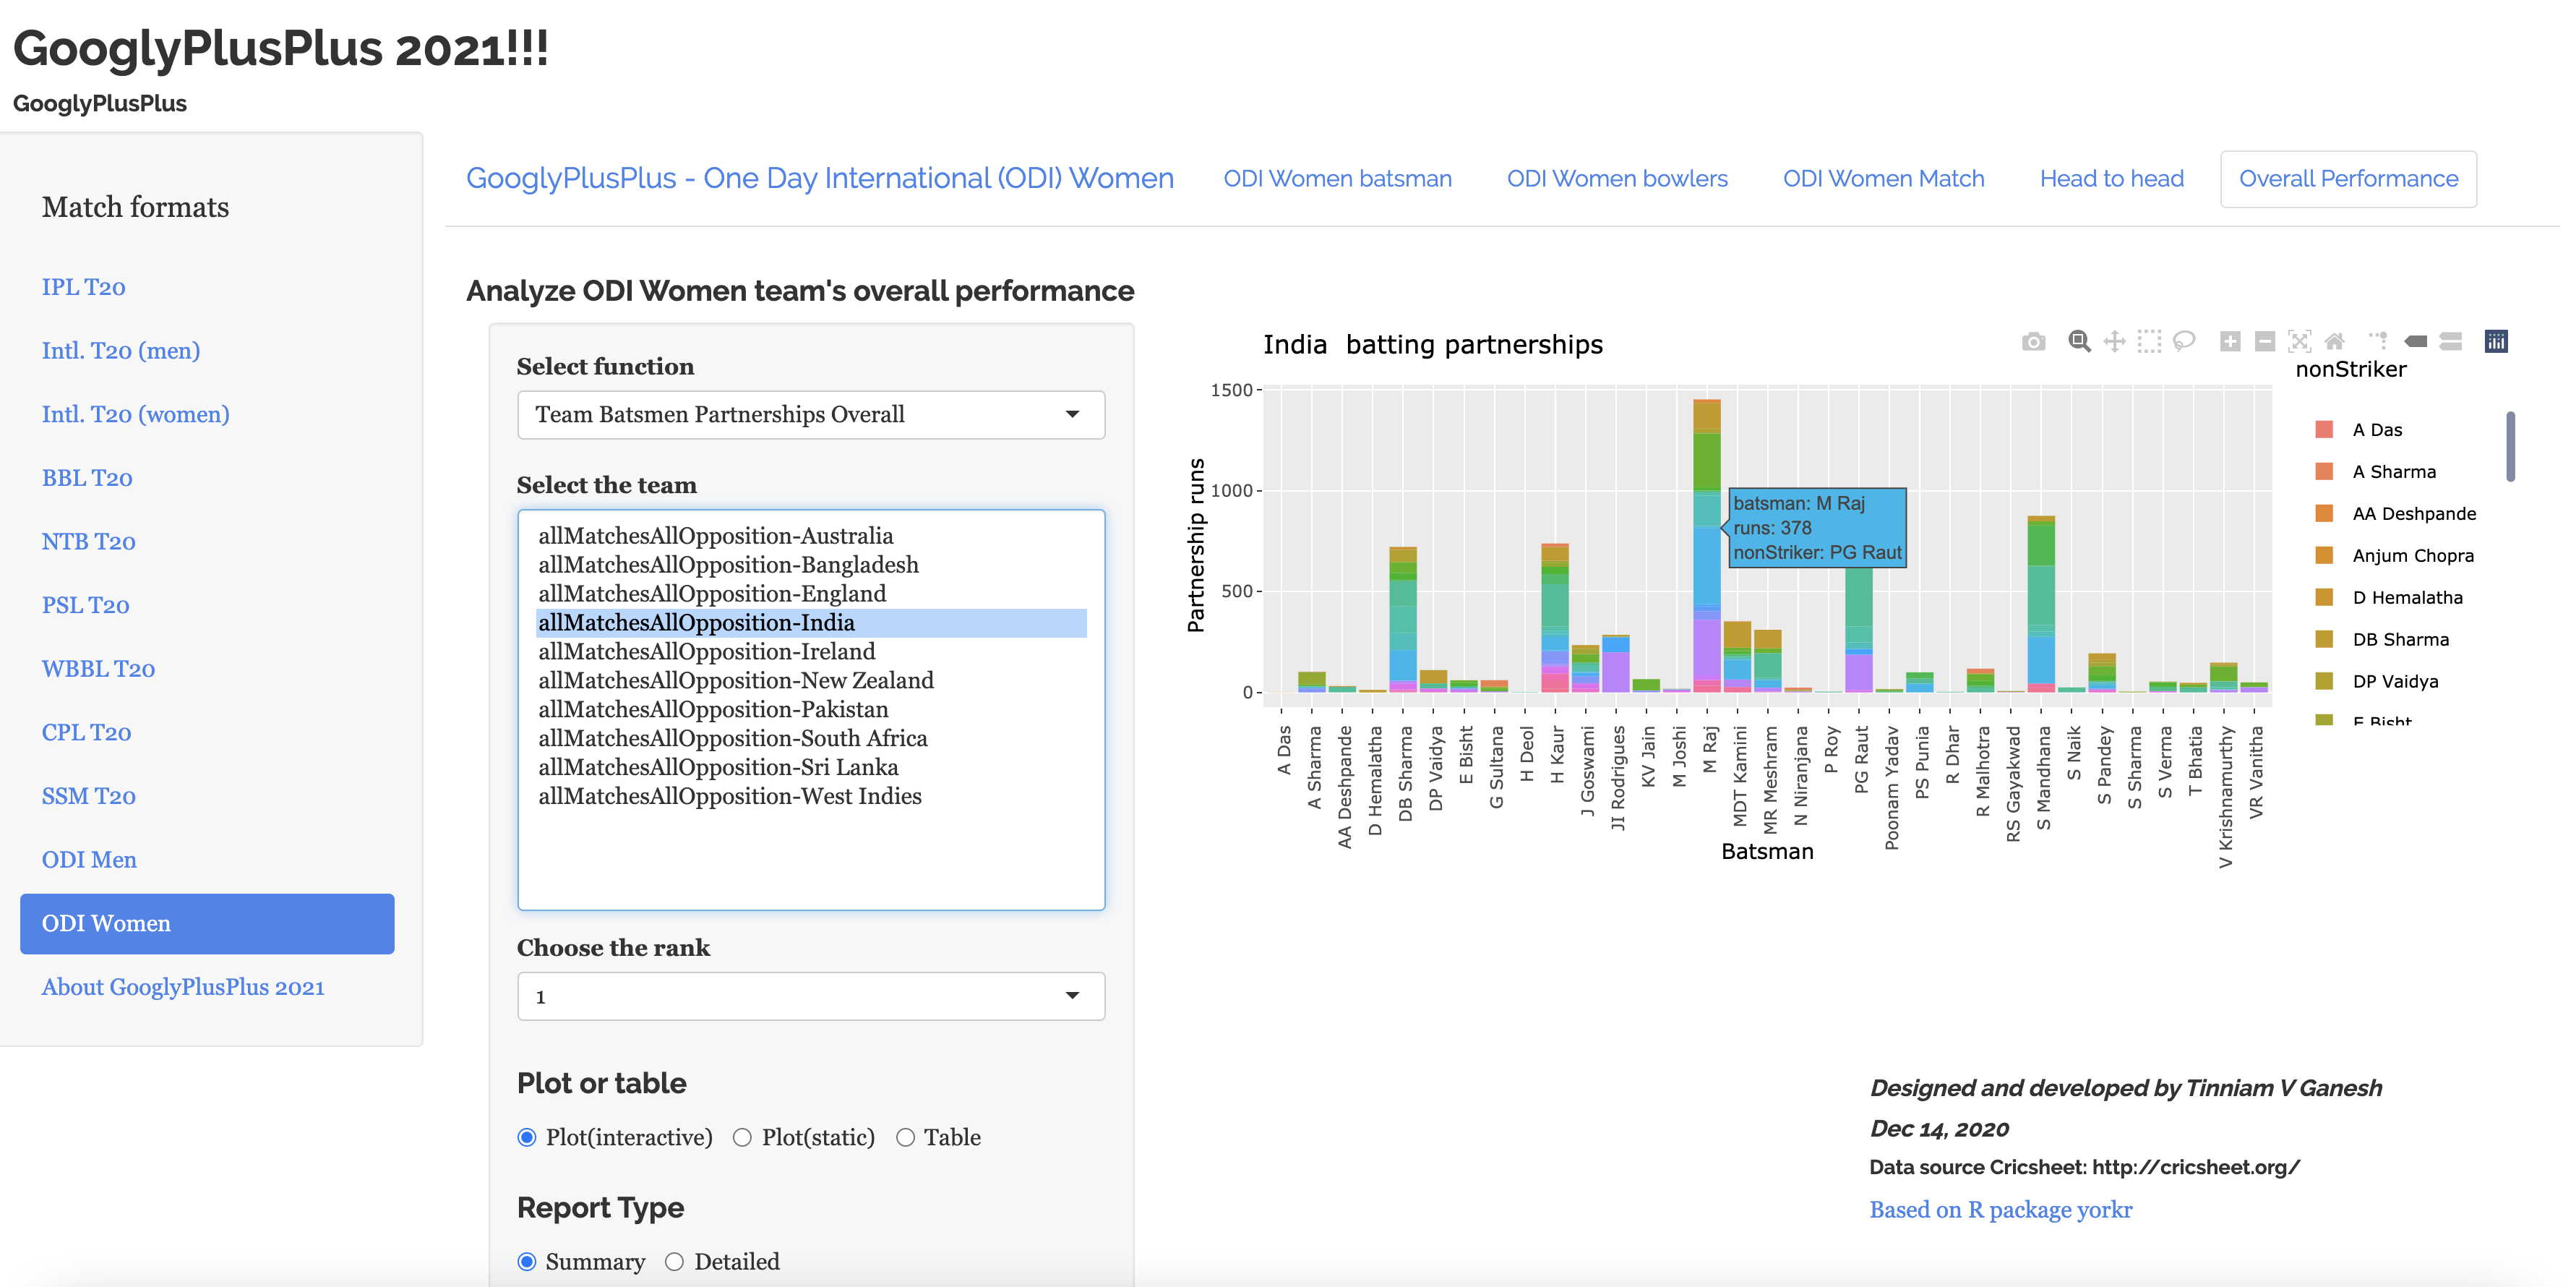Switch to ODI Women bowlers tab
Screen dimensions: 2576x1287
click(x=1617, y=179)
